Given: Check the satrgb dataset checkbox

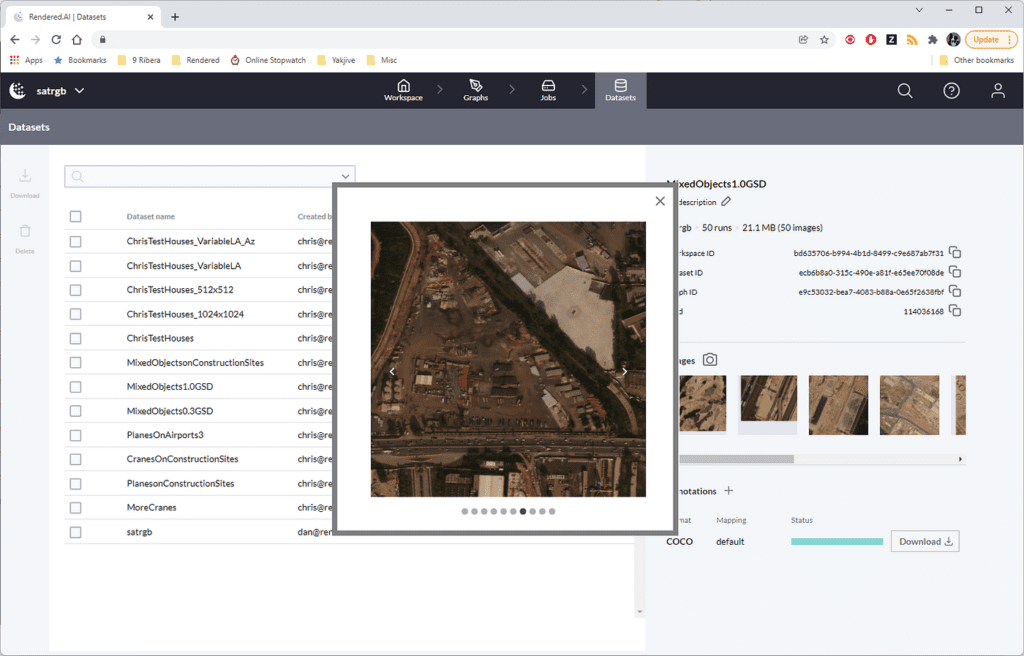Looking at the screenshot, I should [x=76, y=532].
